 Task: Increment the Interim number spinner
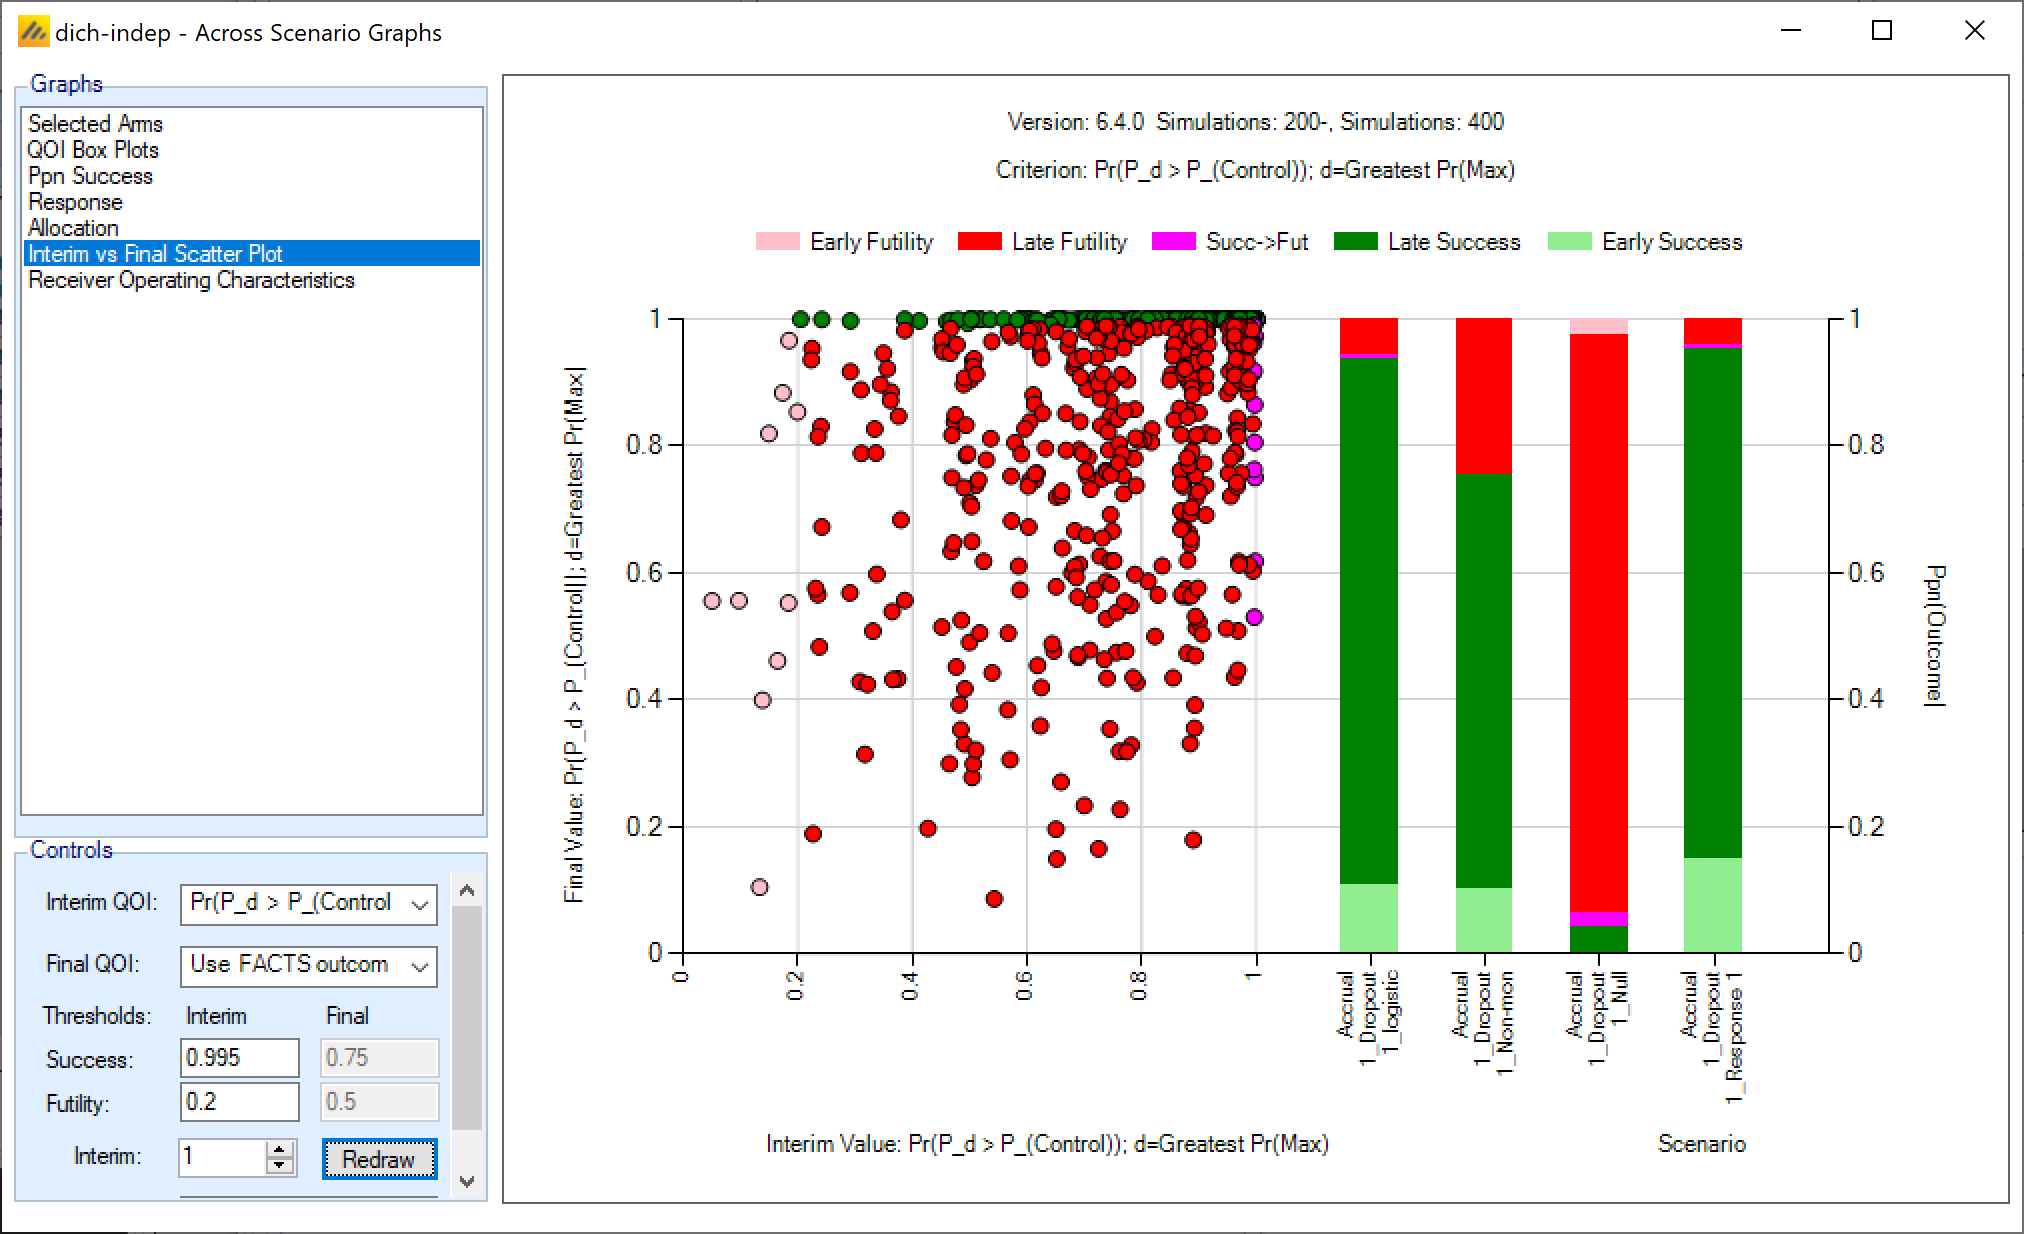[281, 1149]
